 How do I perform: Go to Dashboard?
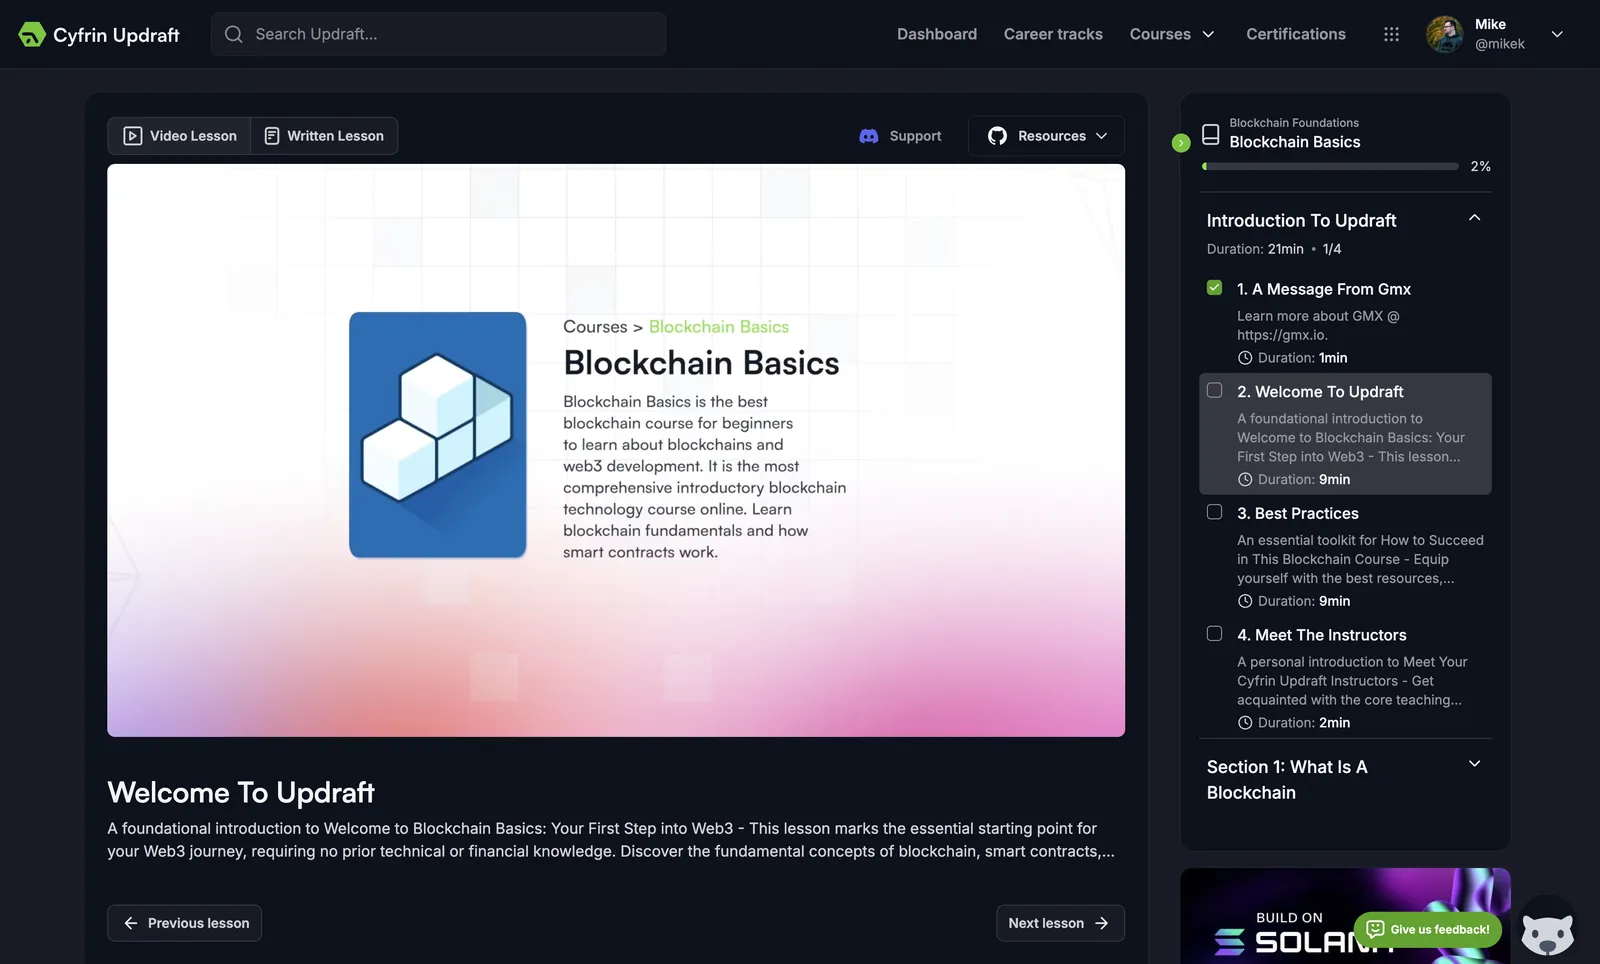pyautogui.click(x=937, y=34)
